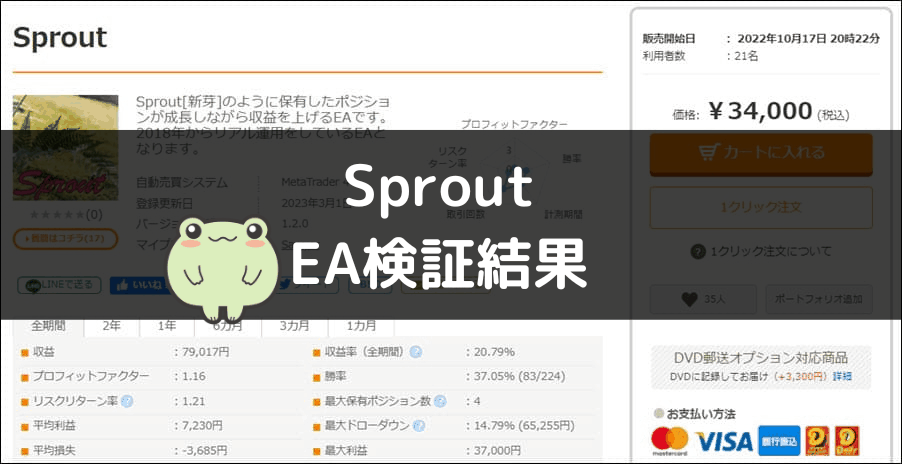This screenshot has height=464, width=902.
Task: Select the 全期間 period tab
Action: click(x=48, y=326)
